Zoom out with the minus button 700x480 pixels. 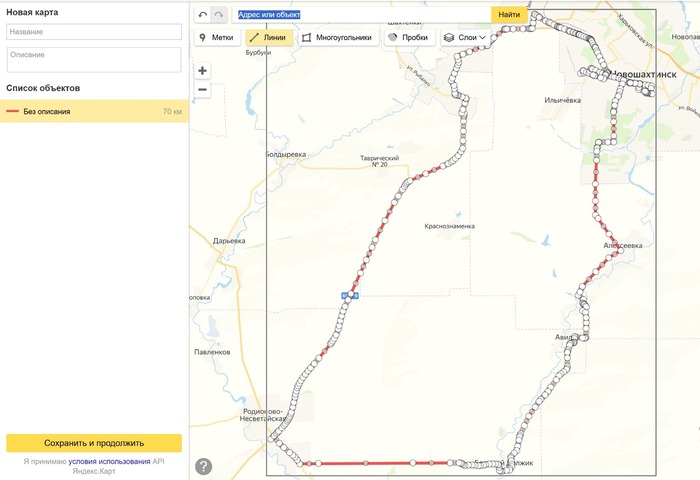(203, 90)
